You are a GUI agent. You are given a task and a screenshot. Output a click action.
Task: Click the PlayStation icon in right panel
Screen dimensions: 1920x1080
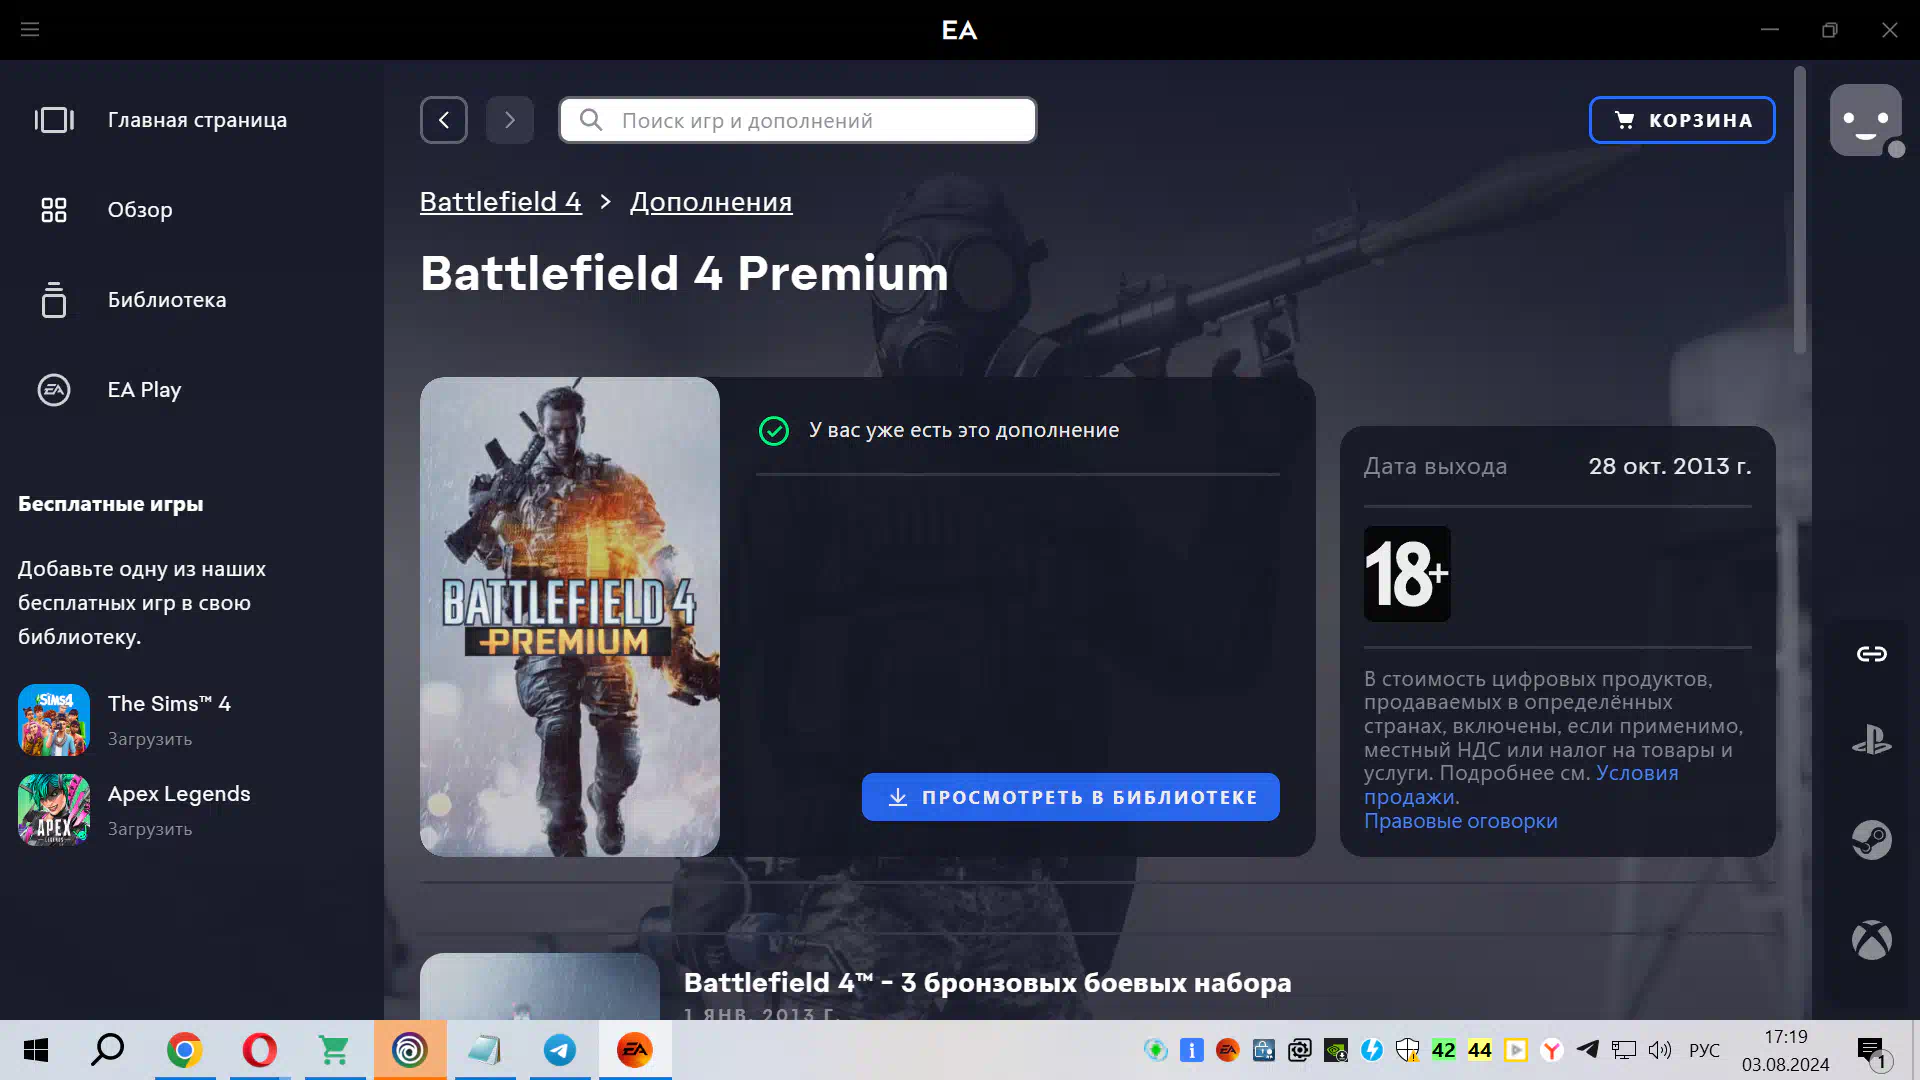[x=1871, y=741]
